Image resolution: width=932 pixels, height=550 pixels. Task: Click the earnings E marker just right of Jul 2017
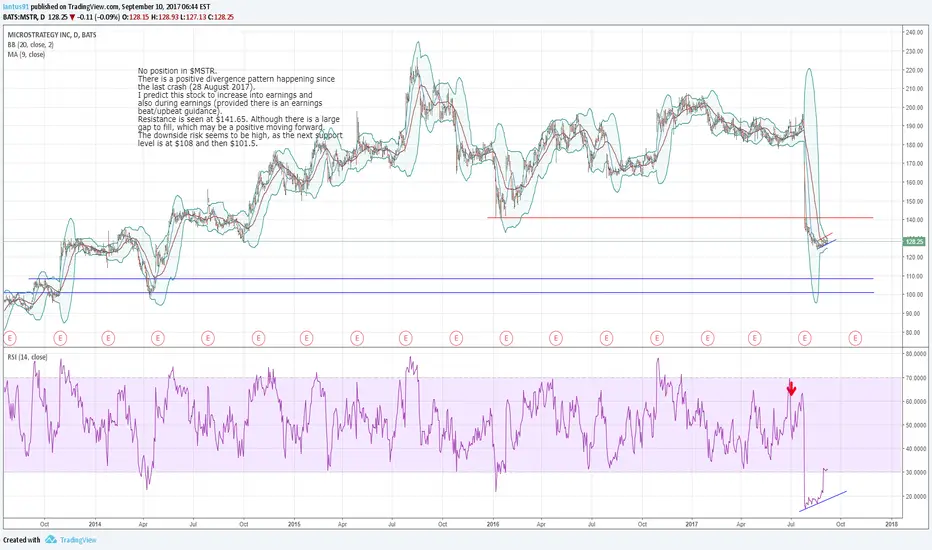coord(804,338)
